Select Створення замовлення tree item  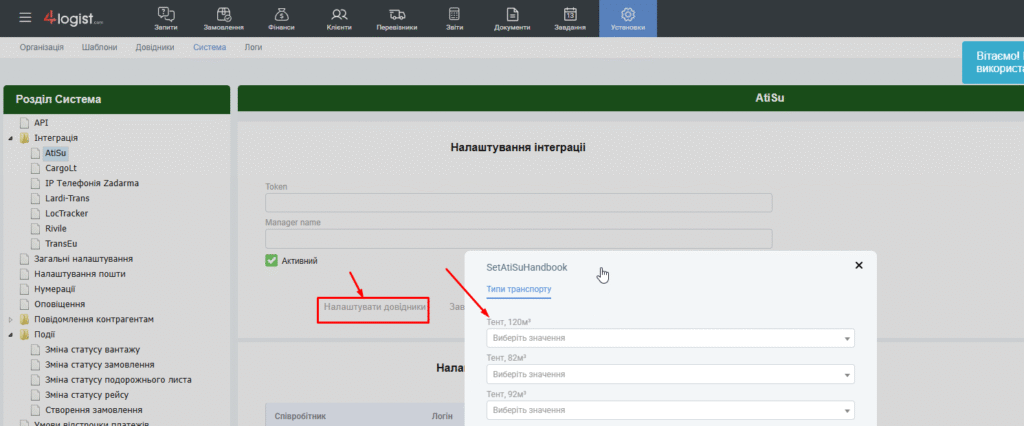[x=93, y=410]
